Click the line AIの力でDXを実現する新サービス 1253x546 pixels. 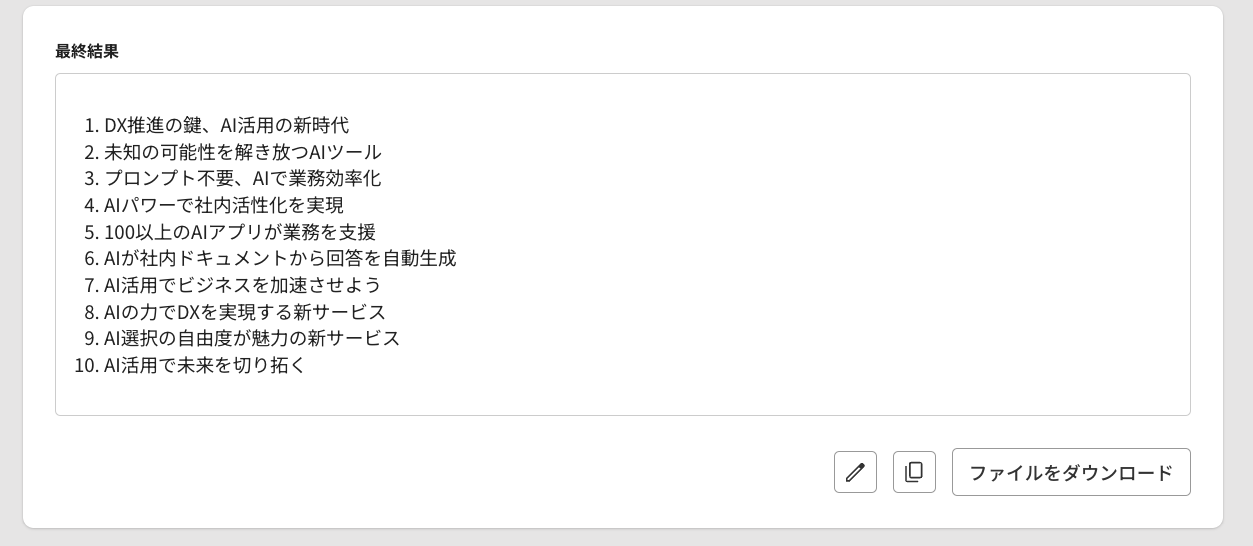[x=245, y=311]
